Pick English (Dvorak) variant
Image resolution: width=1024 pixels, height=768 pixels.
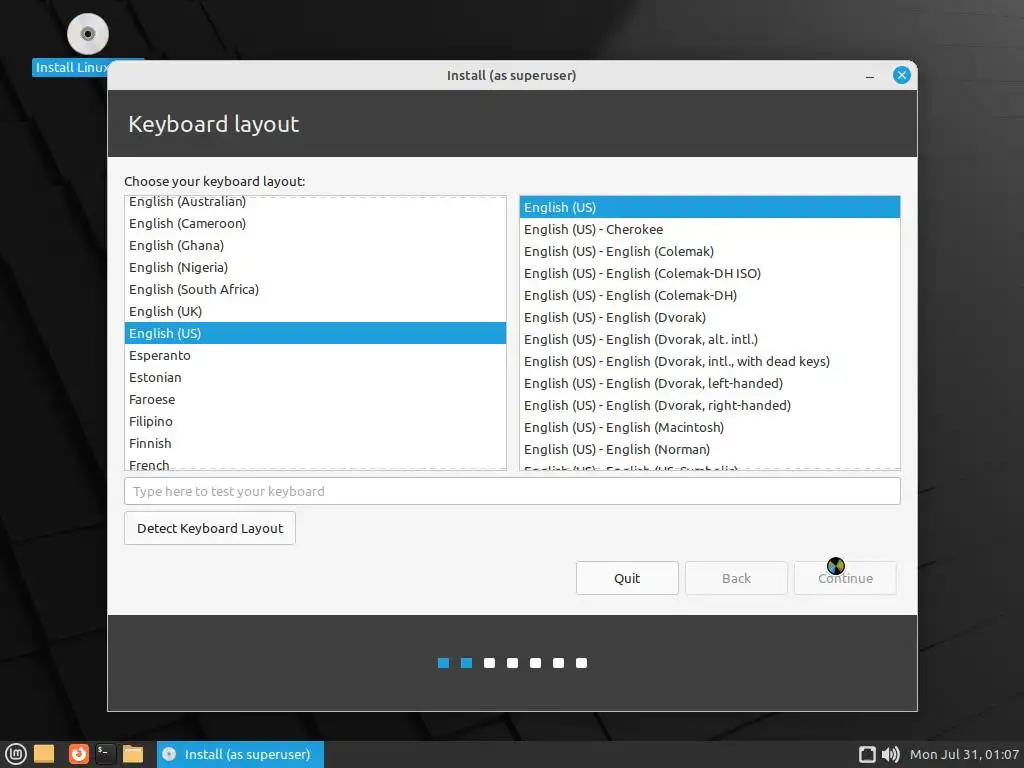pyautogui.click(x=710, y=317)
